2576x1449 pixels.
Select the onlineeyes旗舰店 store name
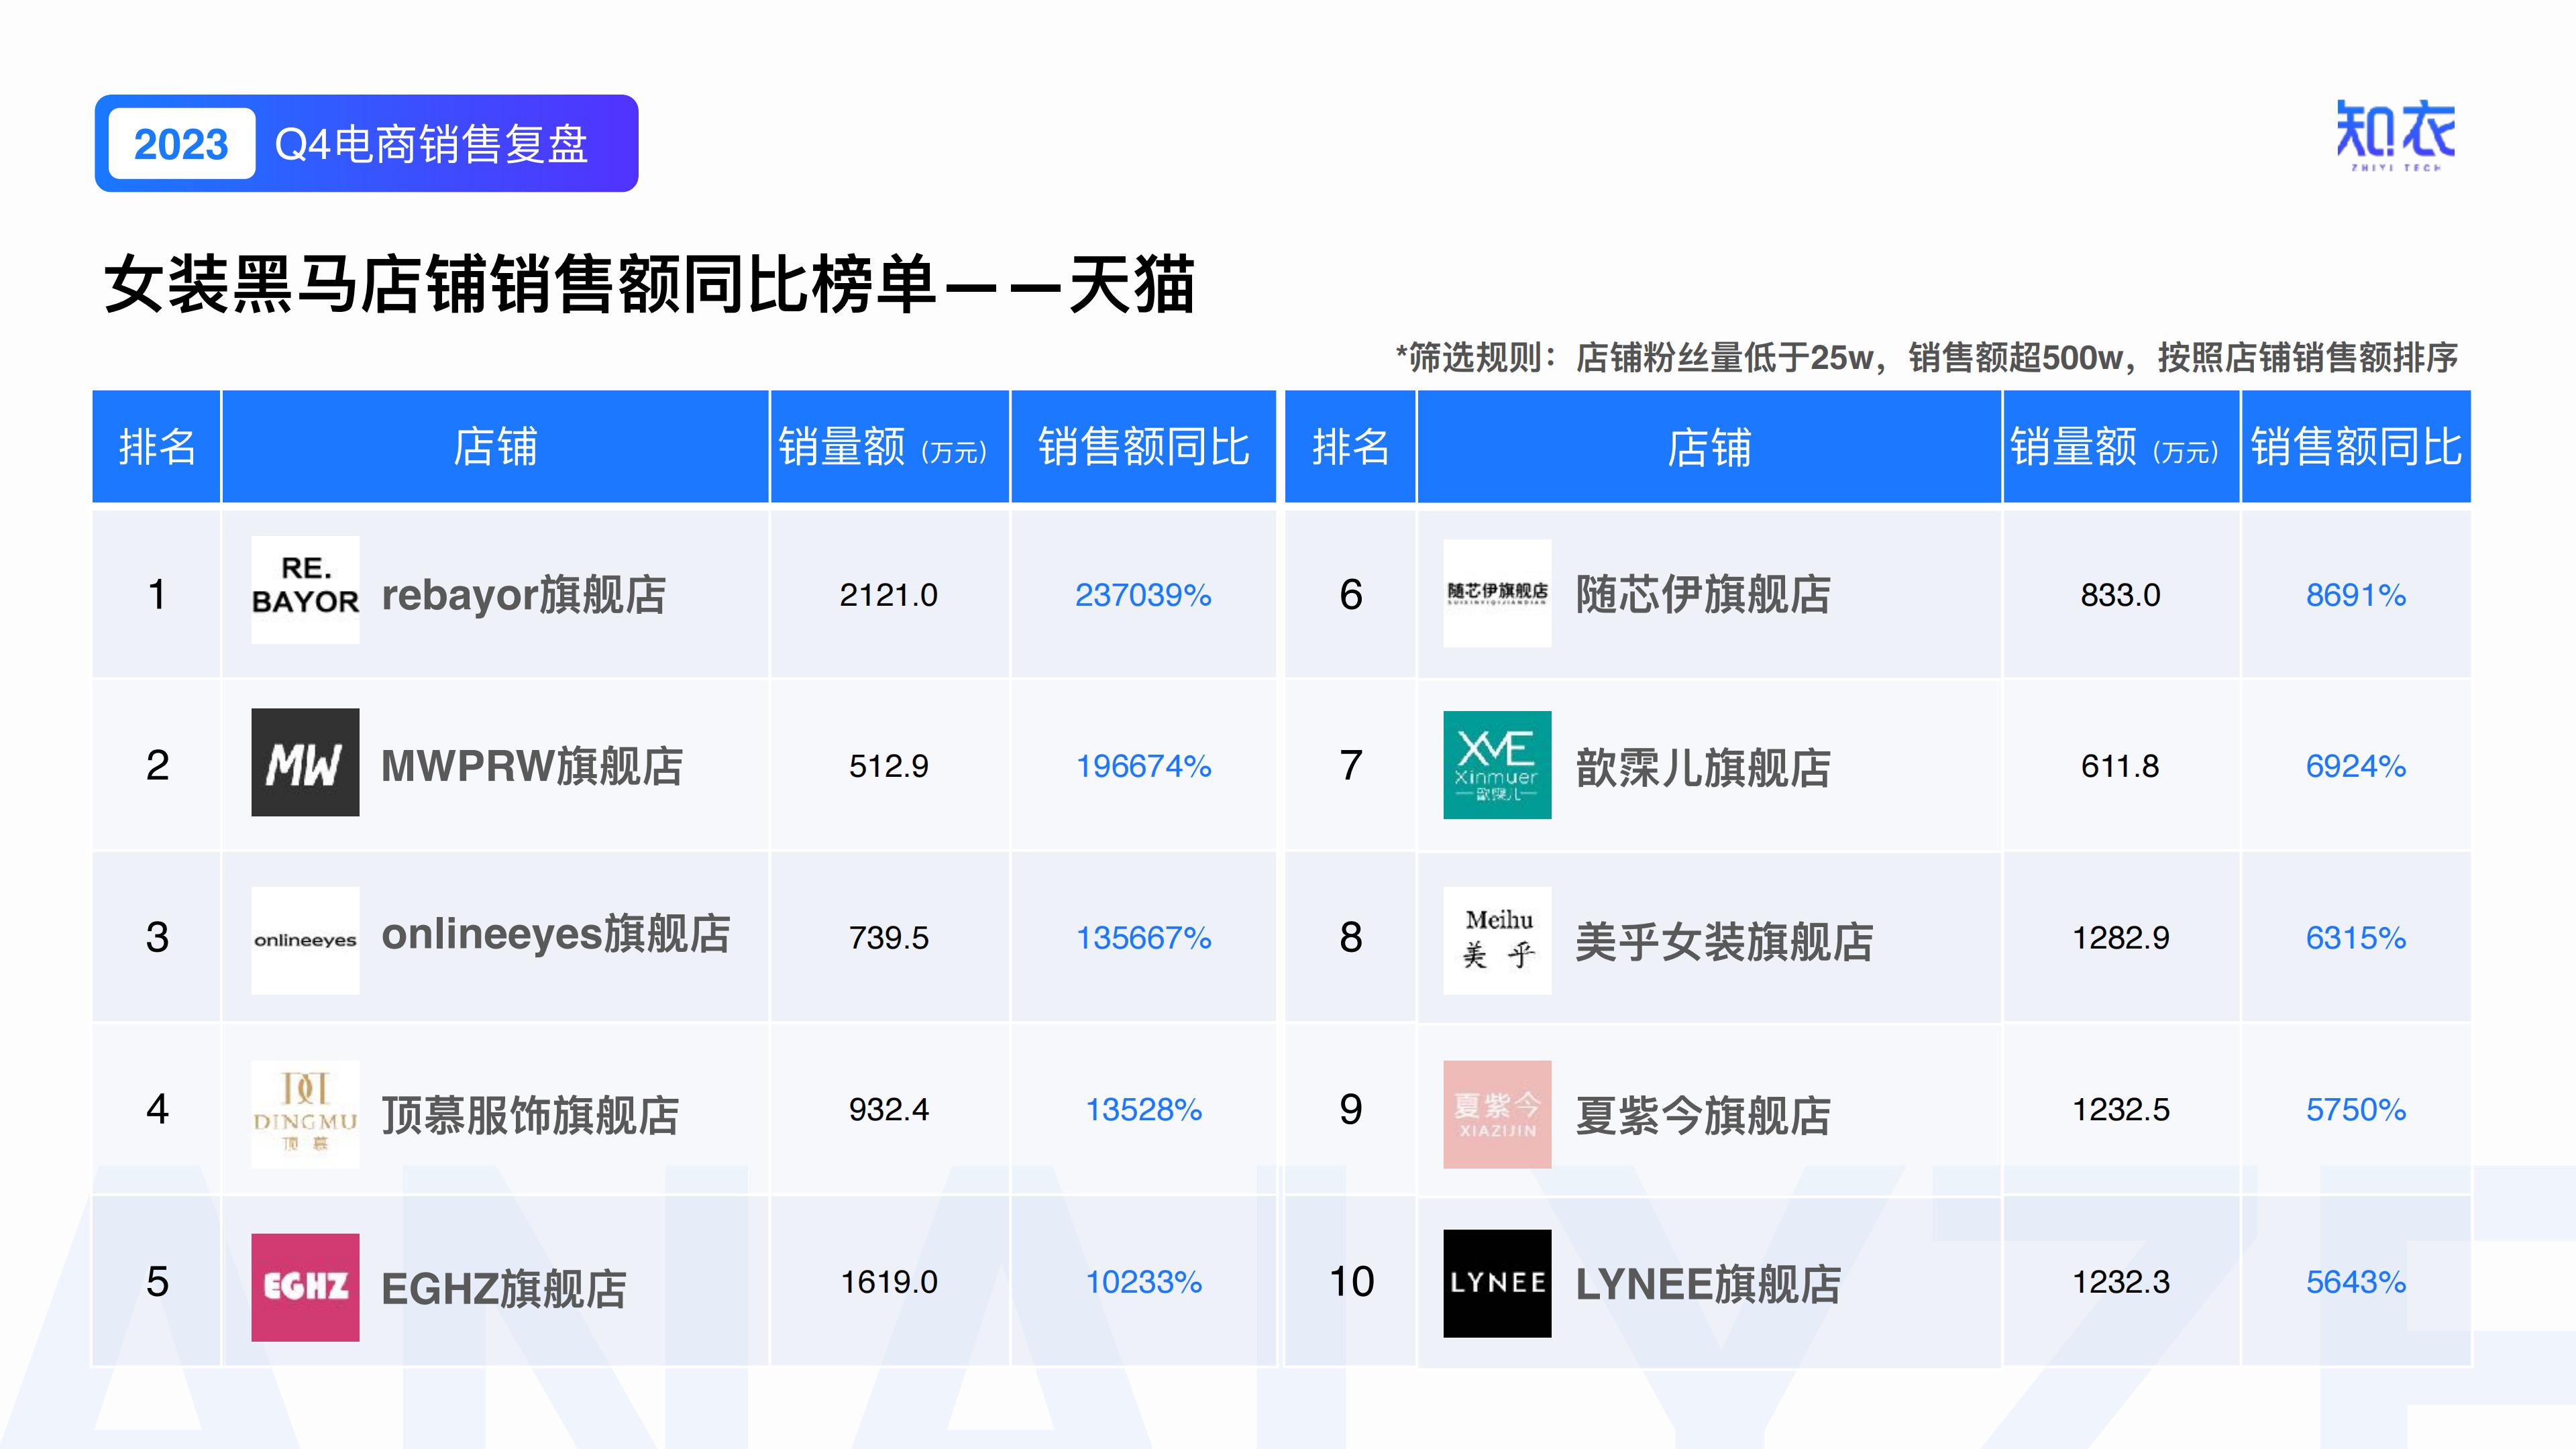point(556,935)
